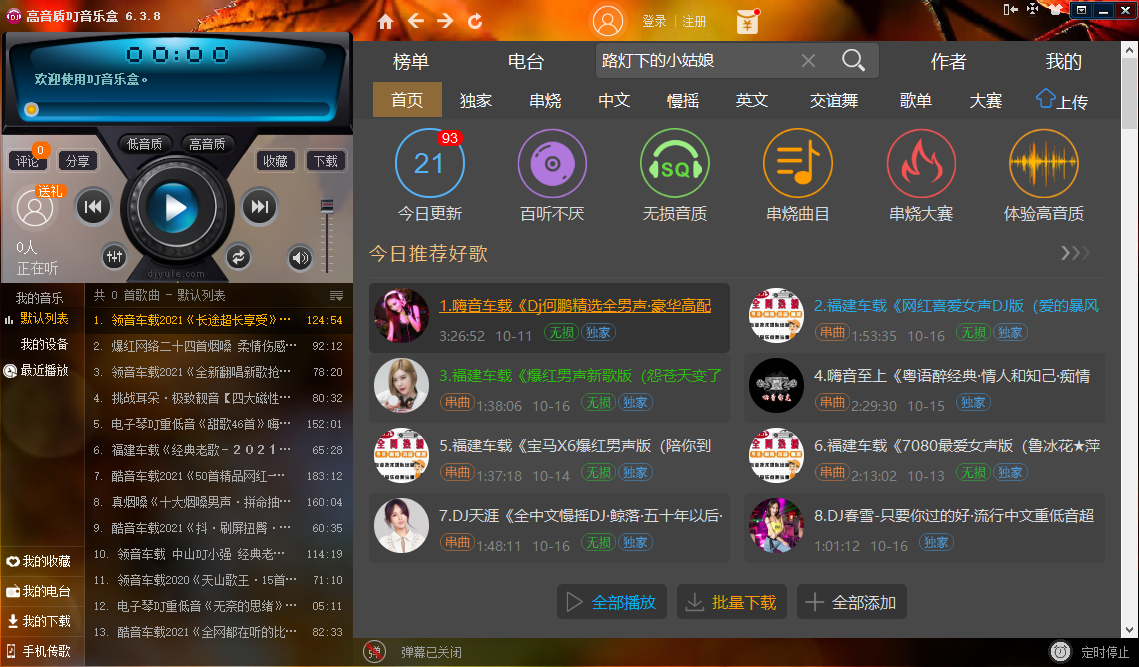The width and height of the screenshot is (1139, 667).
Task: Click the search magnifier icon
Action: click(854, 60)
